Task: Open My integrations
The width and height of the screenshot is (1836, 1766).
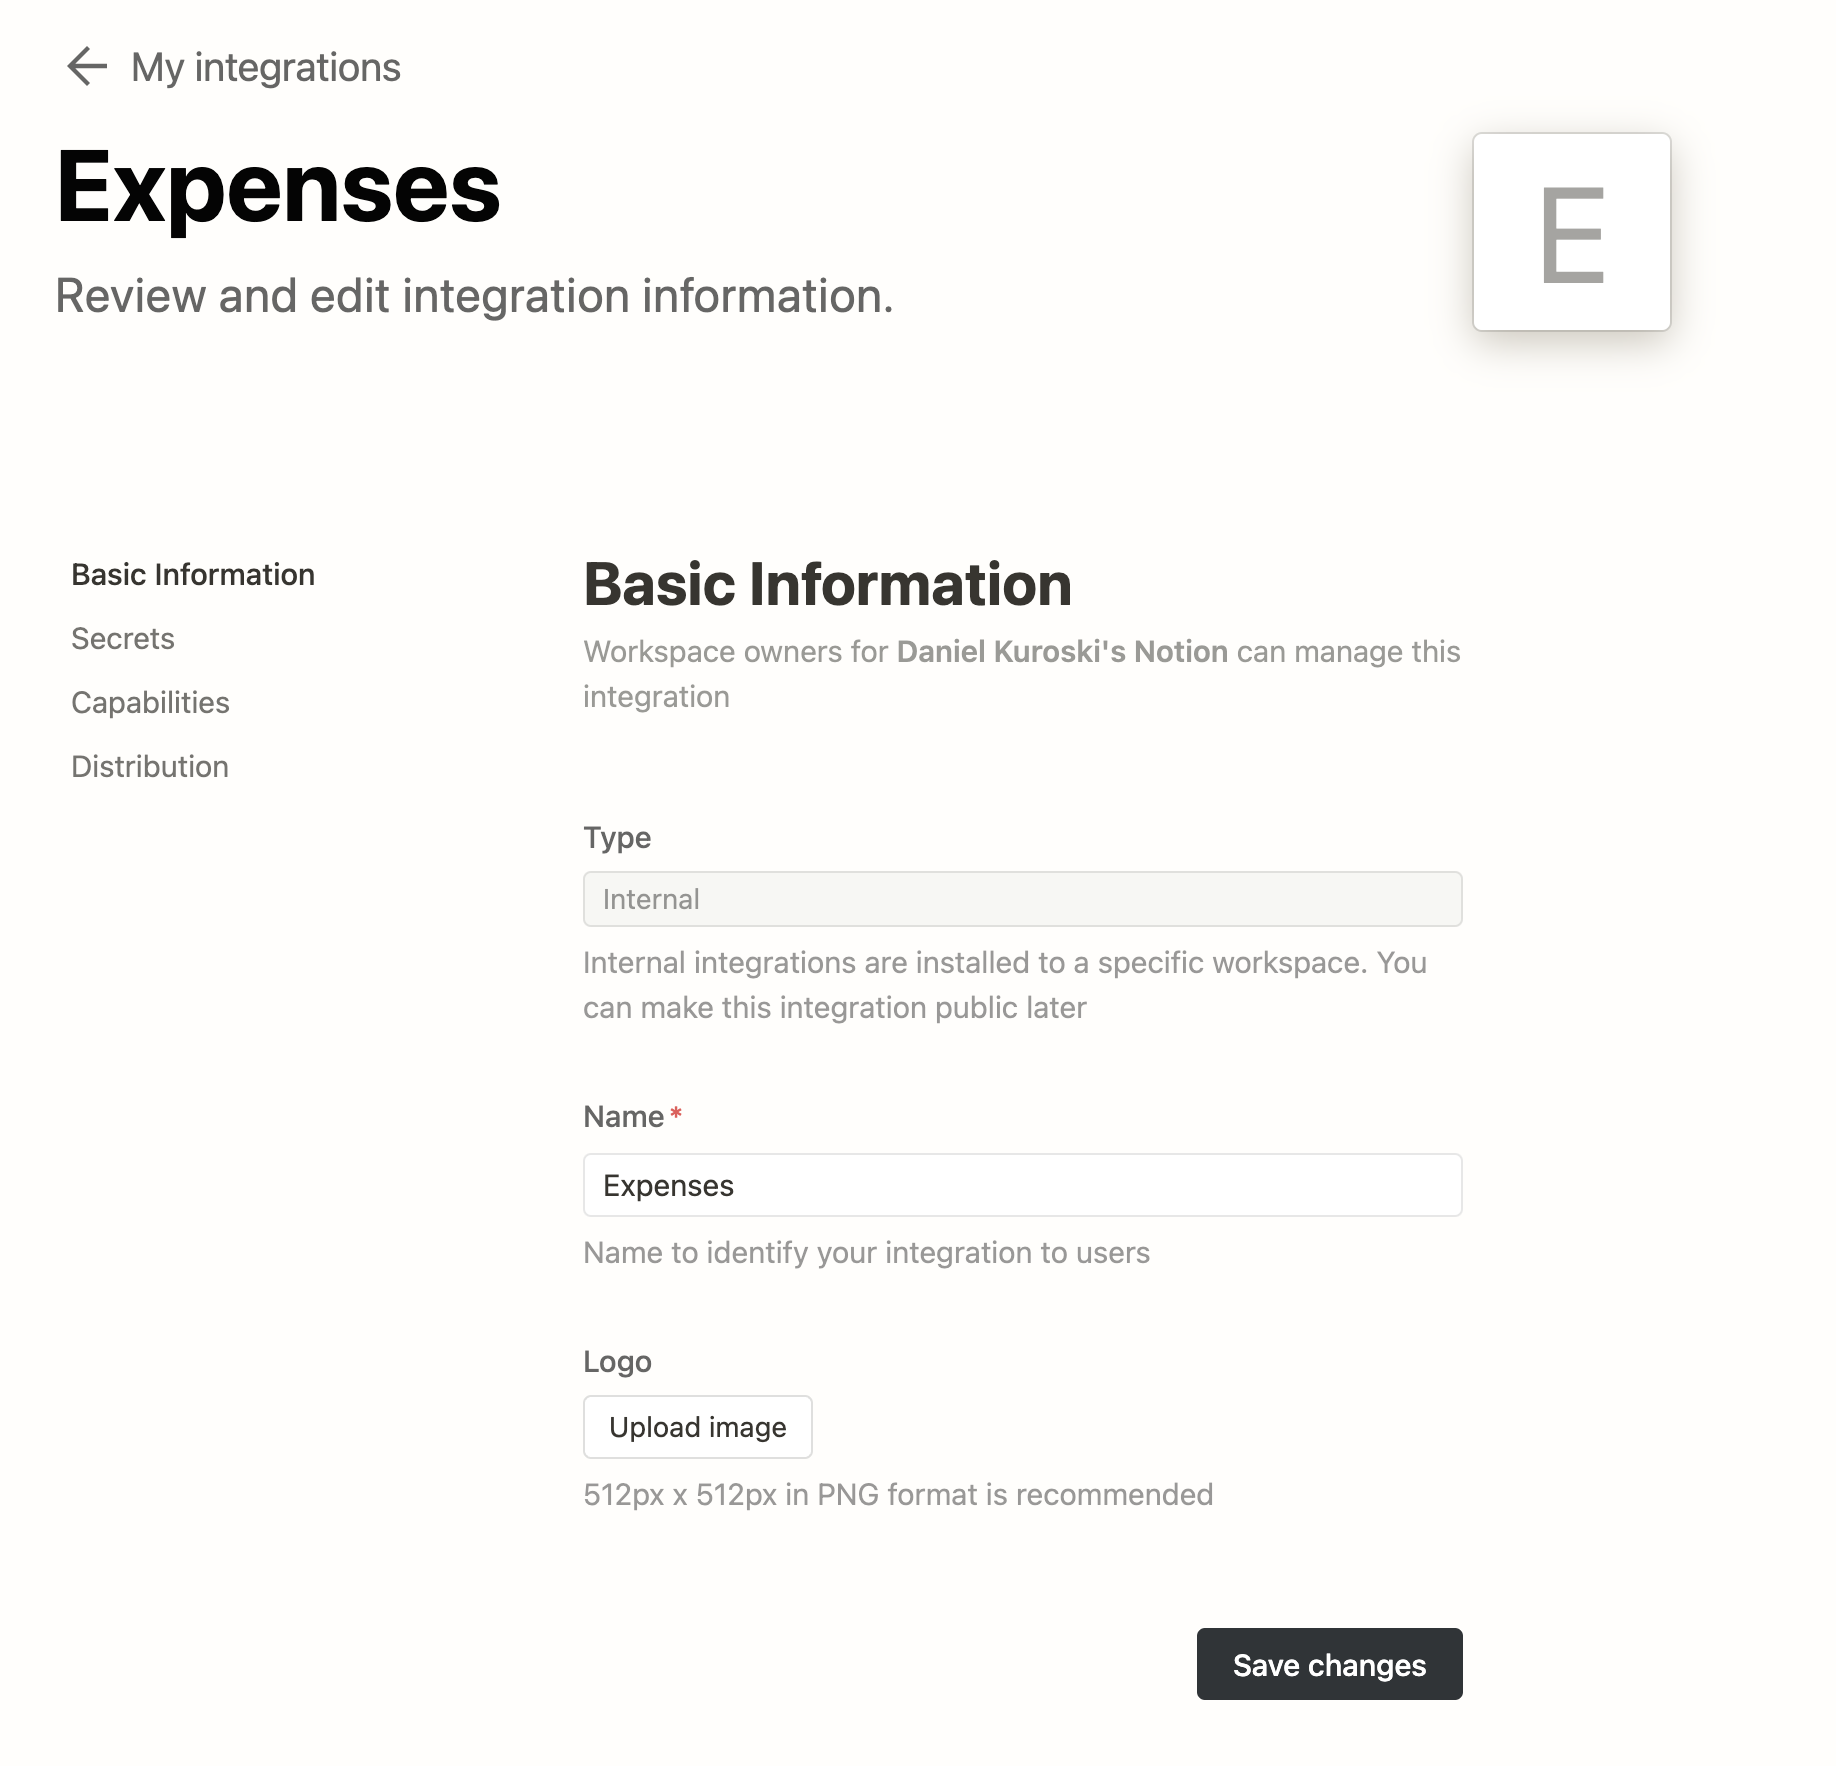Action: (265, 66)
